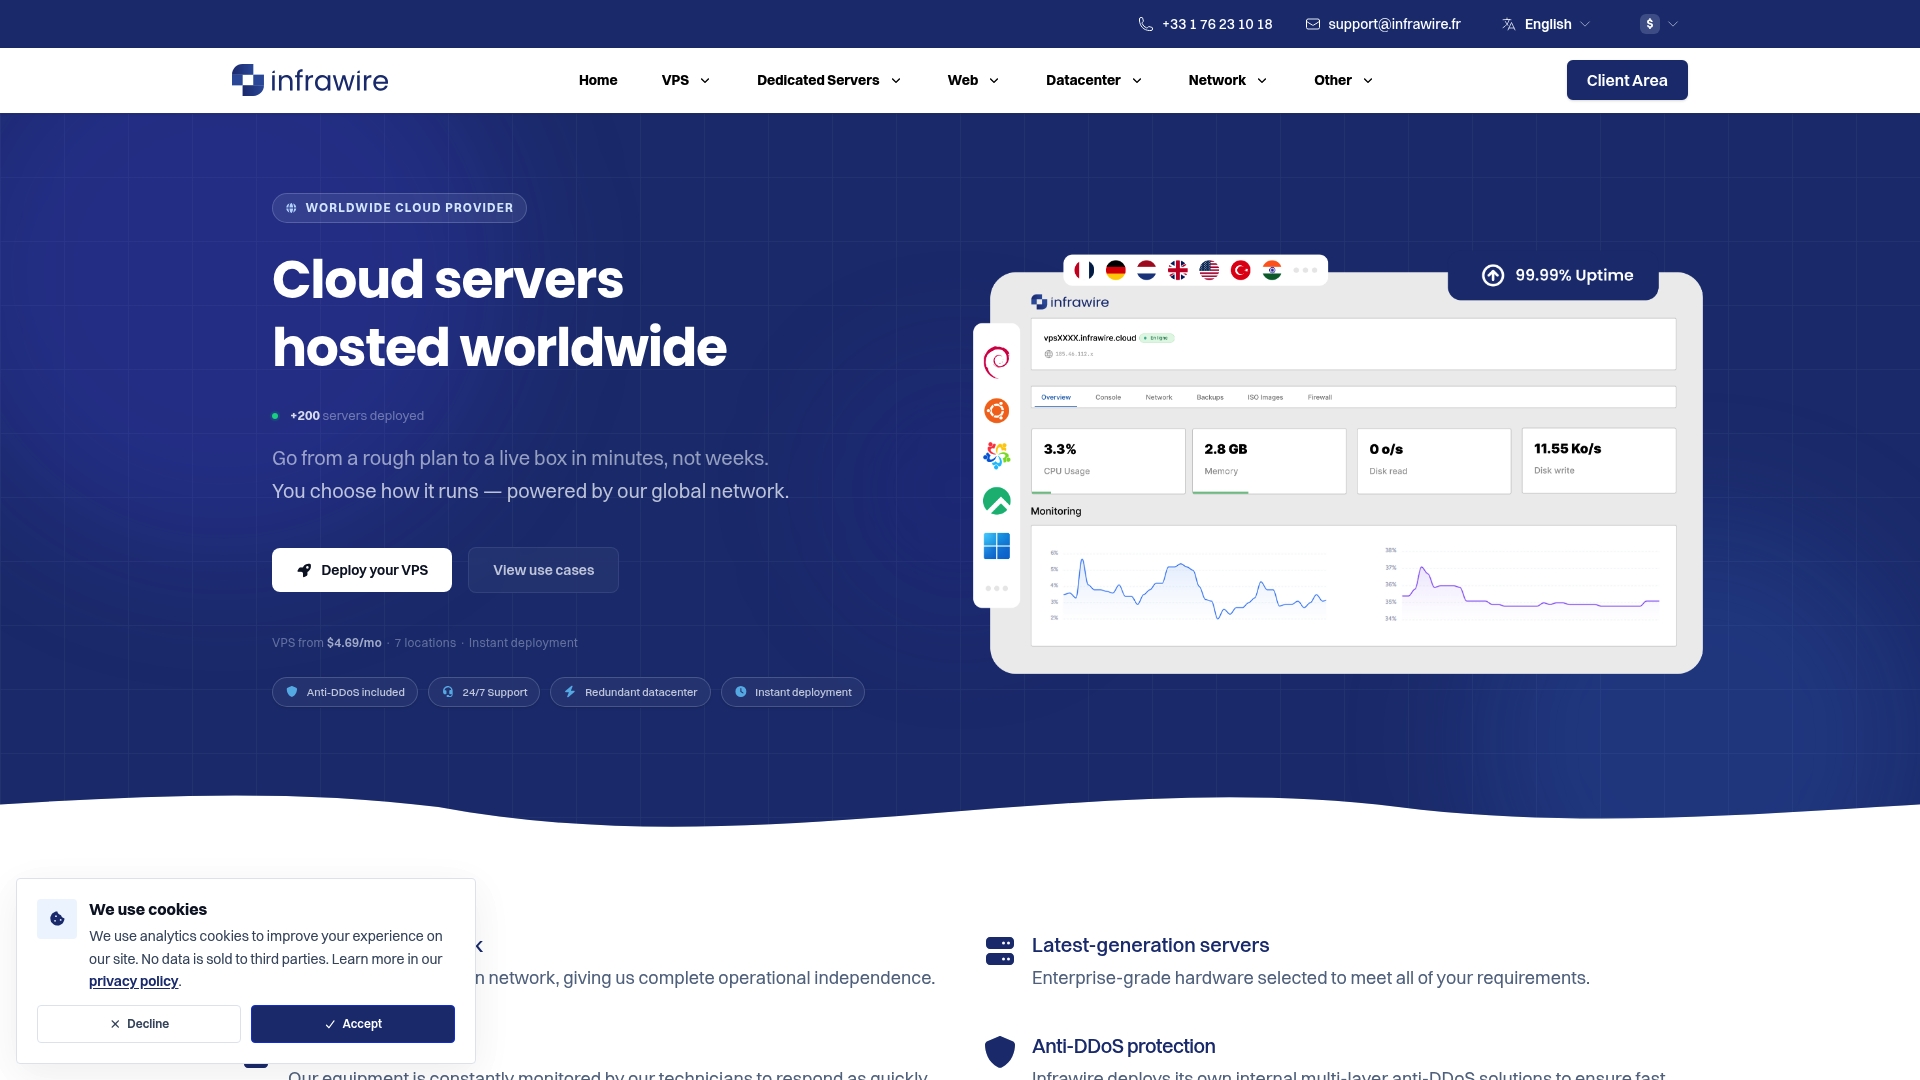Click the shield icon beside Anti-DDoS protection
Viewport: 1920px width, 1080px height.
point(1000,1052)
